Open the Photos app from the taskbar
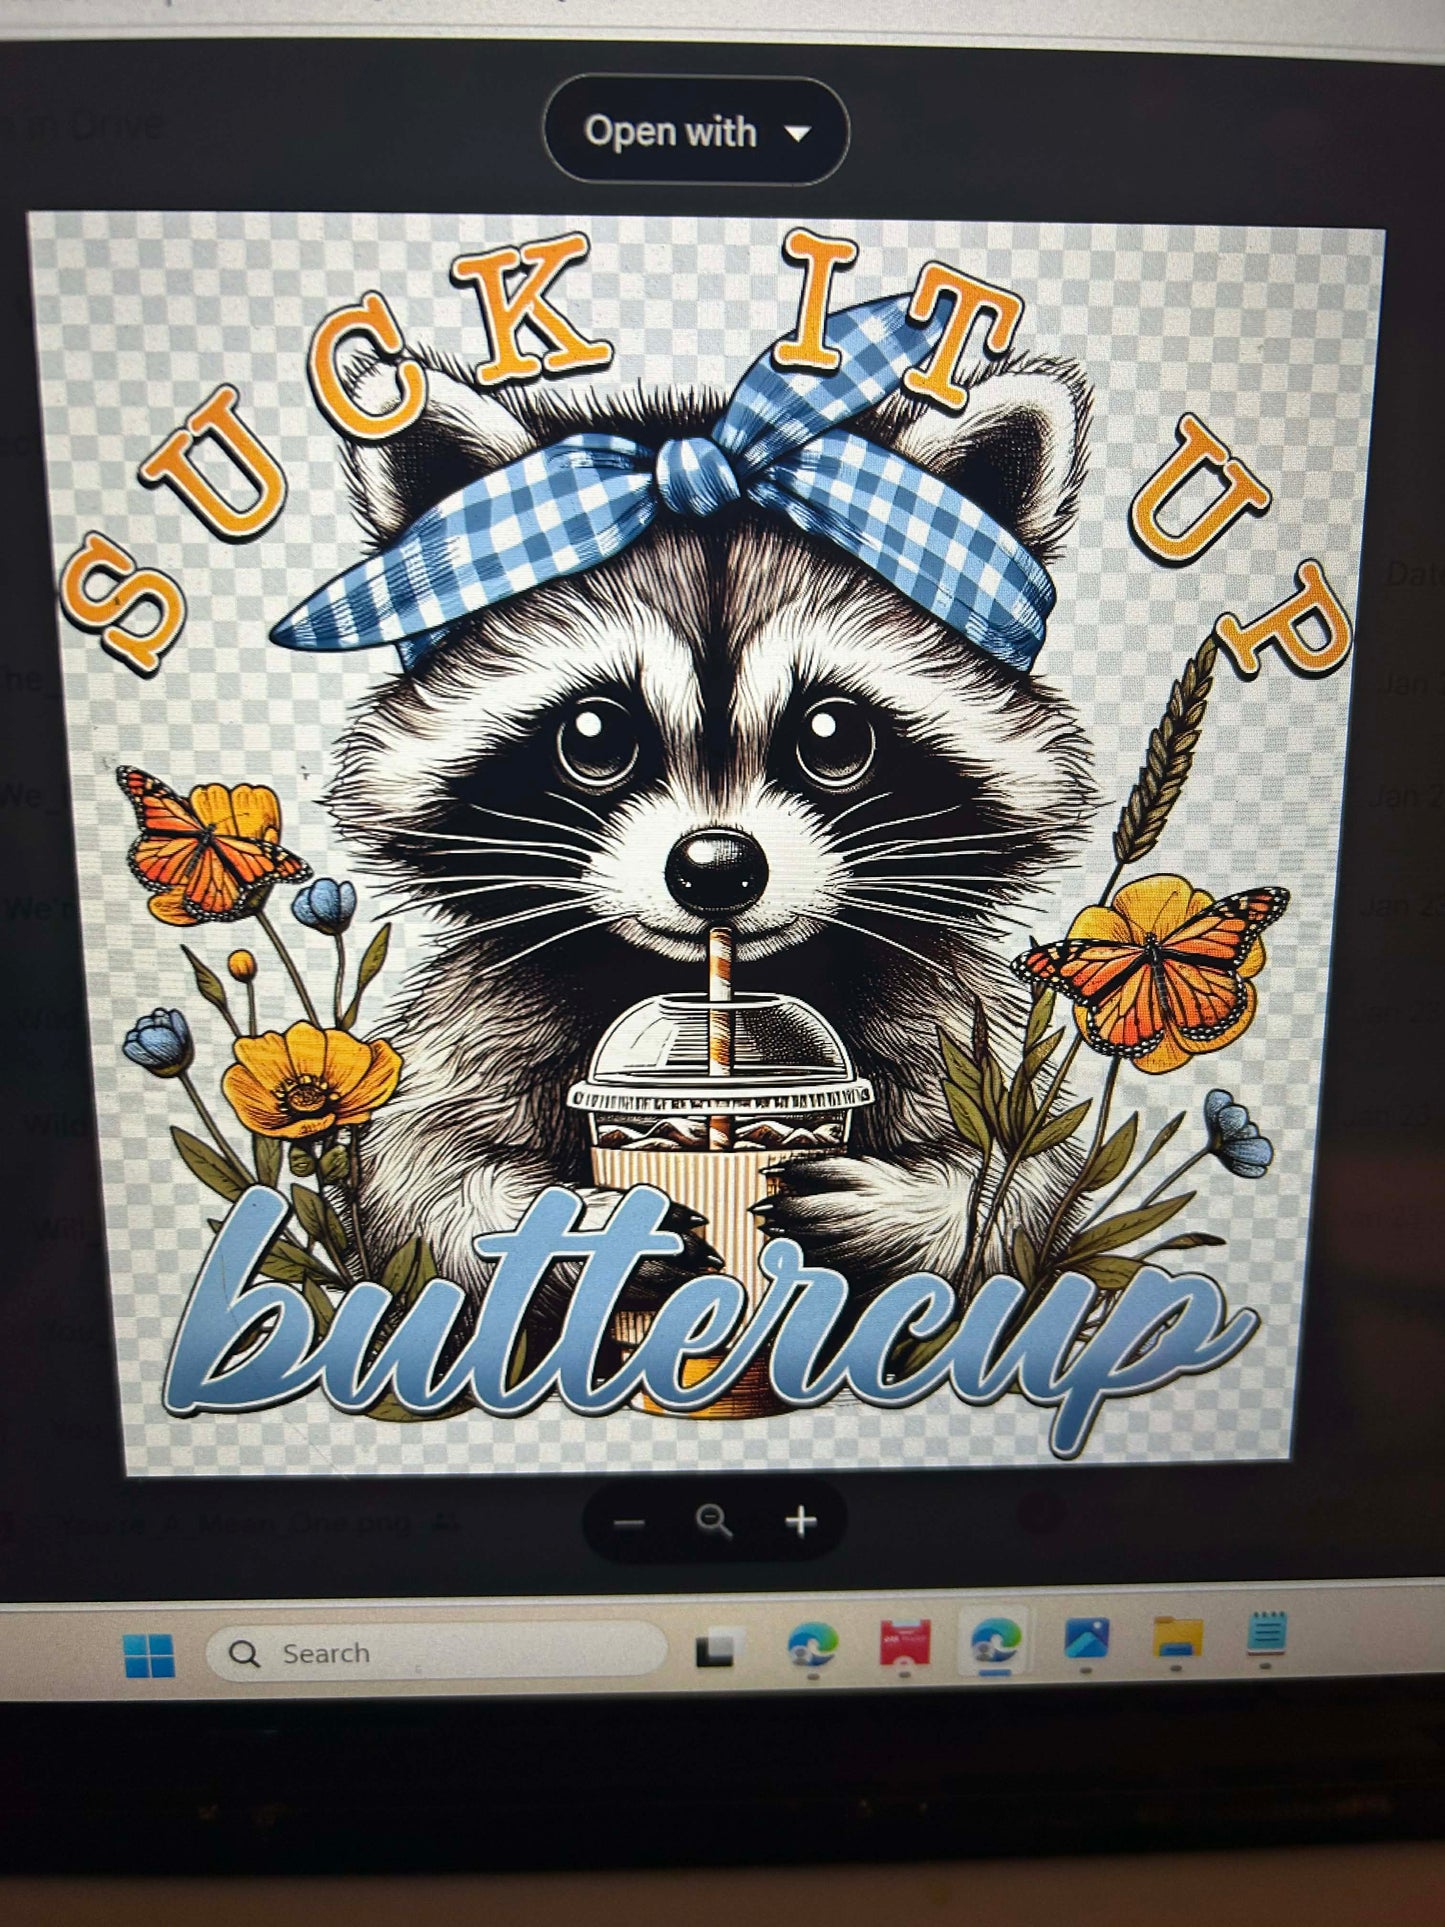The image size is (1445, 1927). coord(1086,1640)
